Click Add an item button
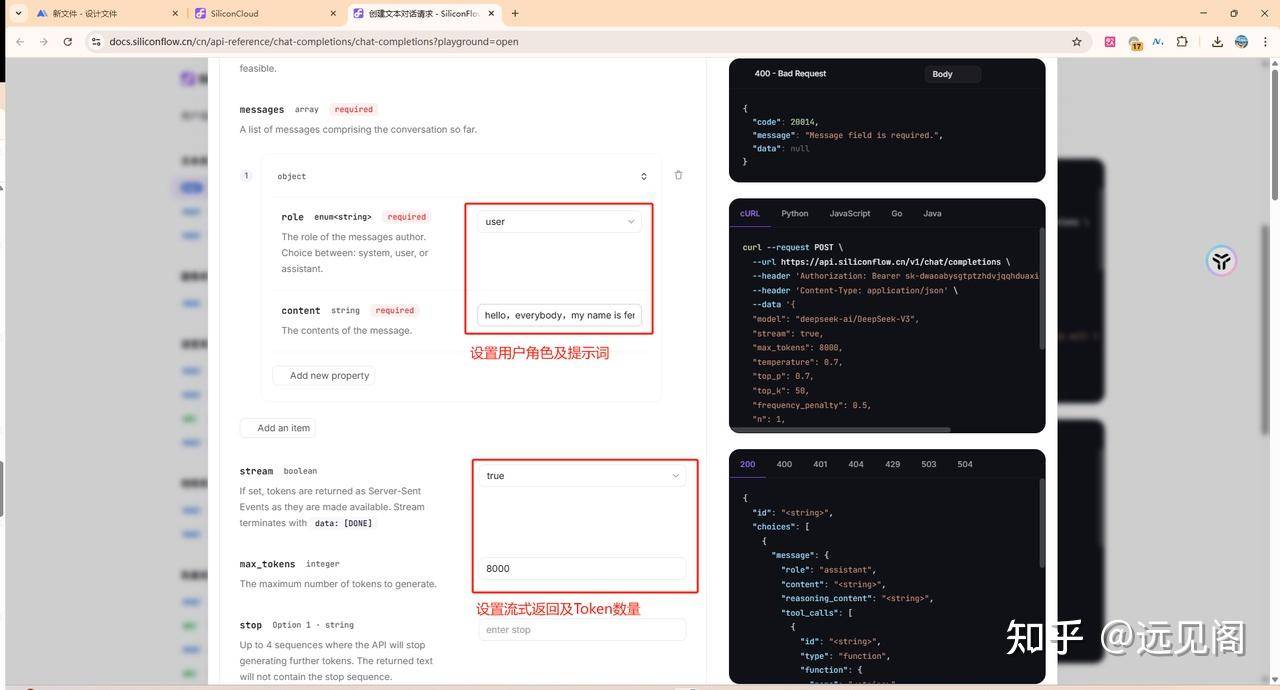1280x690 pixels. click(277, 428)
